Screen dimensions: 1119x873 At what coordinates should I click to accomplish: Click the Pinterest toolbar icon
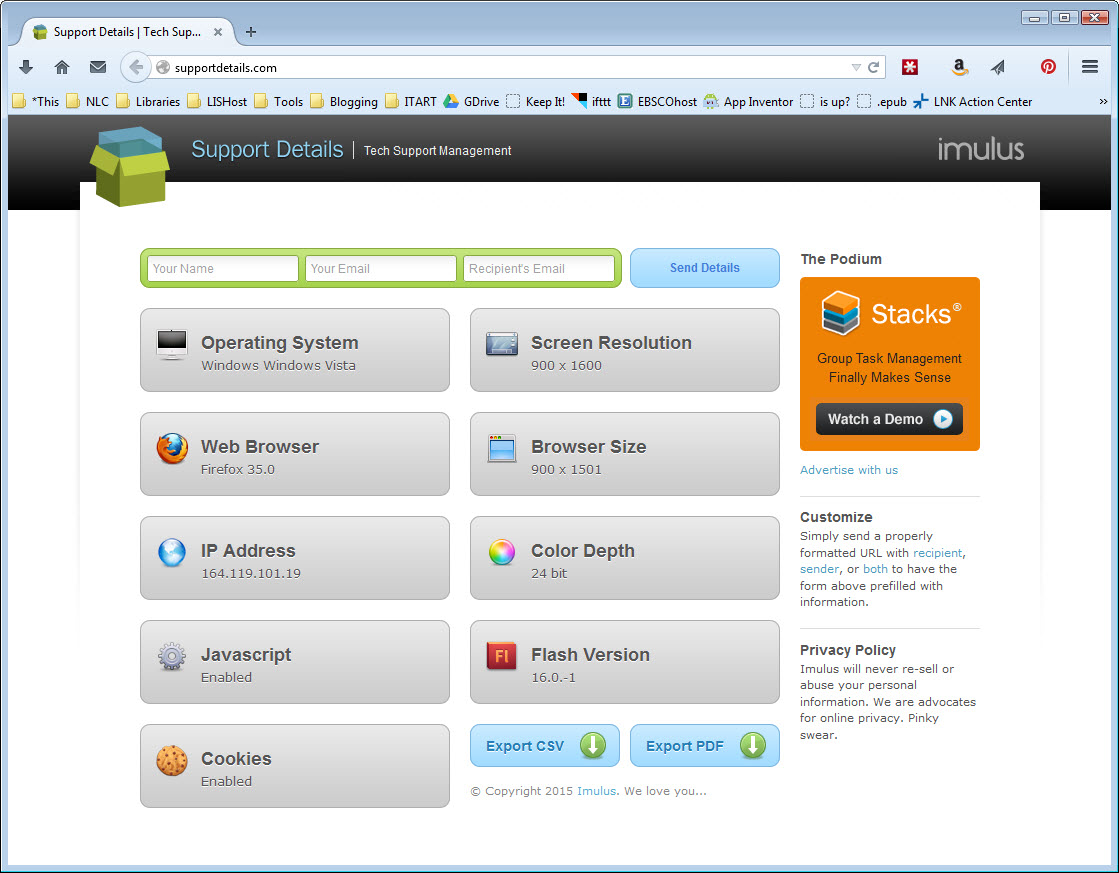click(1048, 68)
